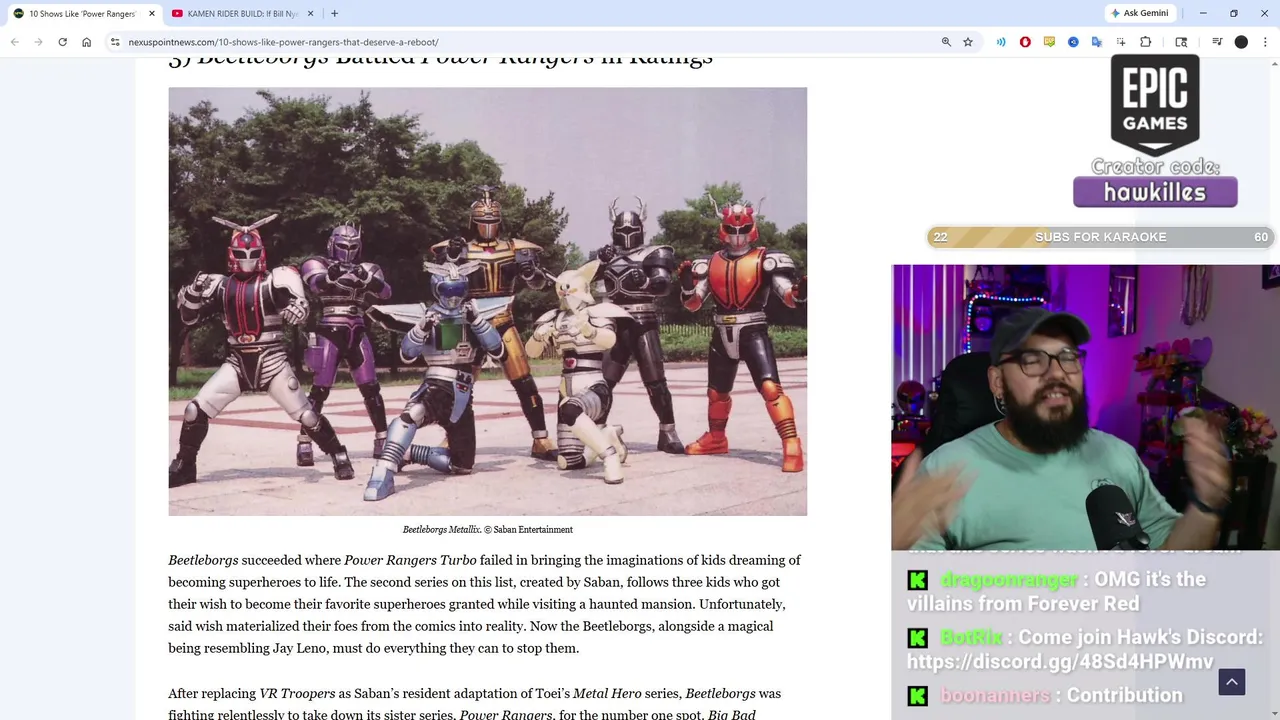Open the Chrome three-dot menu
This screenshot has width=1280, height=720.
pos(1265,42)
